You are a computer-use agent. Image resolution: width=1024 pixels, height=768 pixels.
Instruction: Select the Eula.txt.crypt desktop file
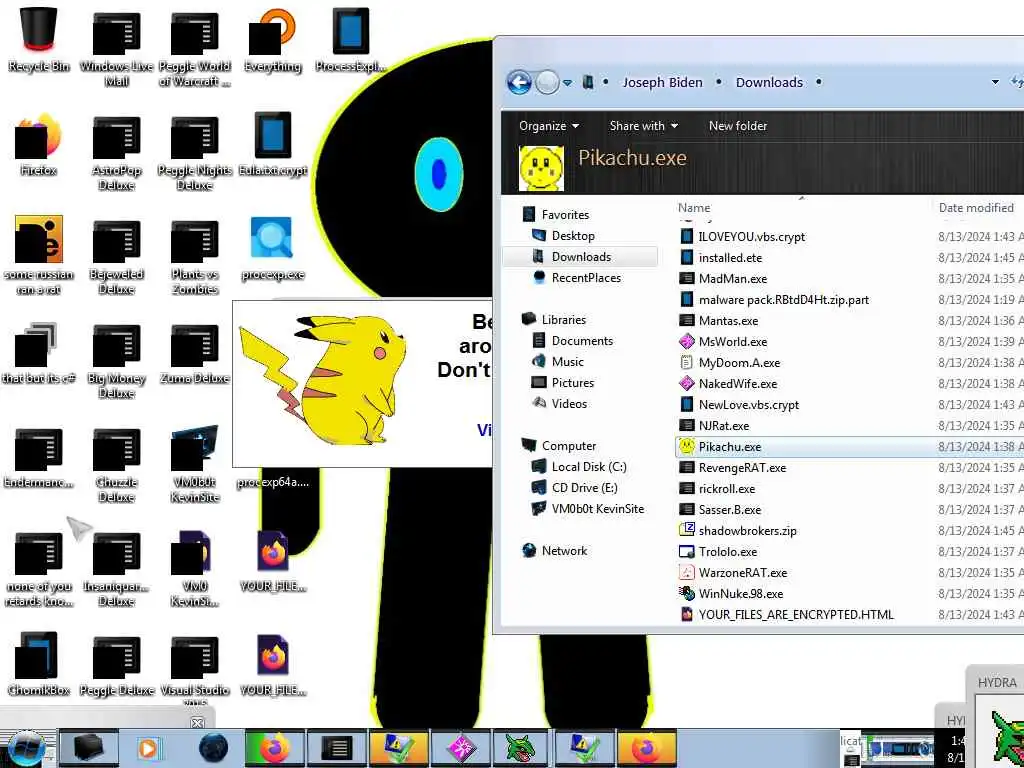[x=272, y=145]
